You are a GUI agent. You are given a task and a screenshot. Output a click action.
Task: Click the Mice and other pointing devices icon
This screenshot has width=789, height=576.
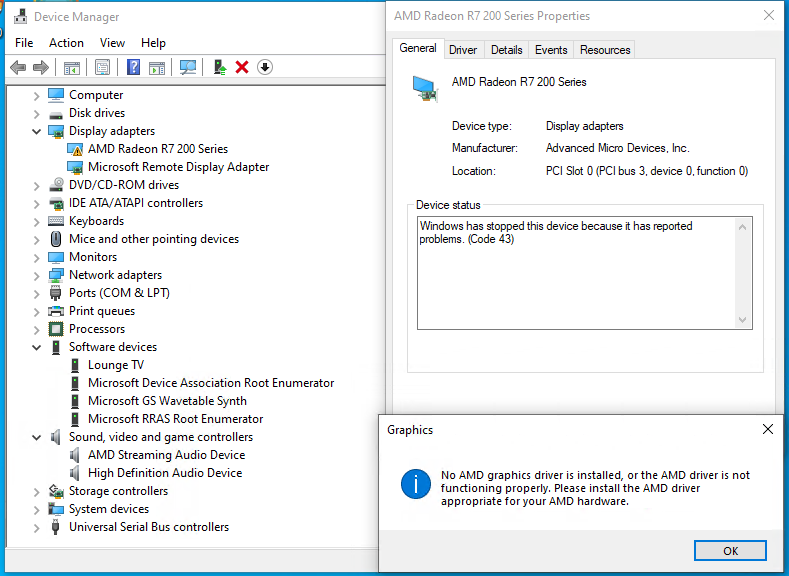pyautogui.click(x=56, y=239)
